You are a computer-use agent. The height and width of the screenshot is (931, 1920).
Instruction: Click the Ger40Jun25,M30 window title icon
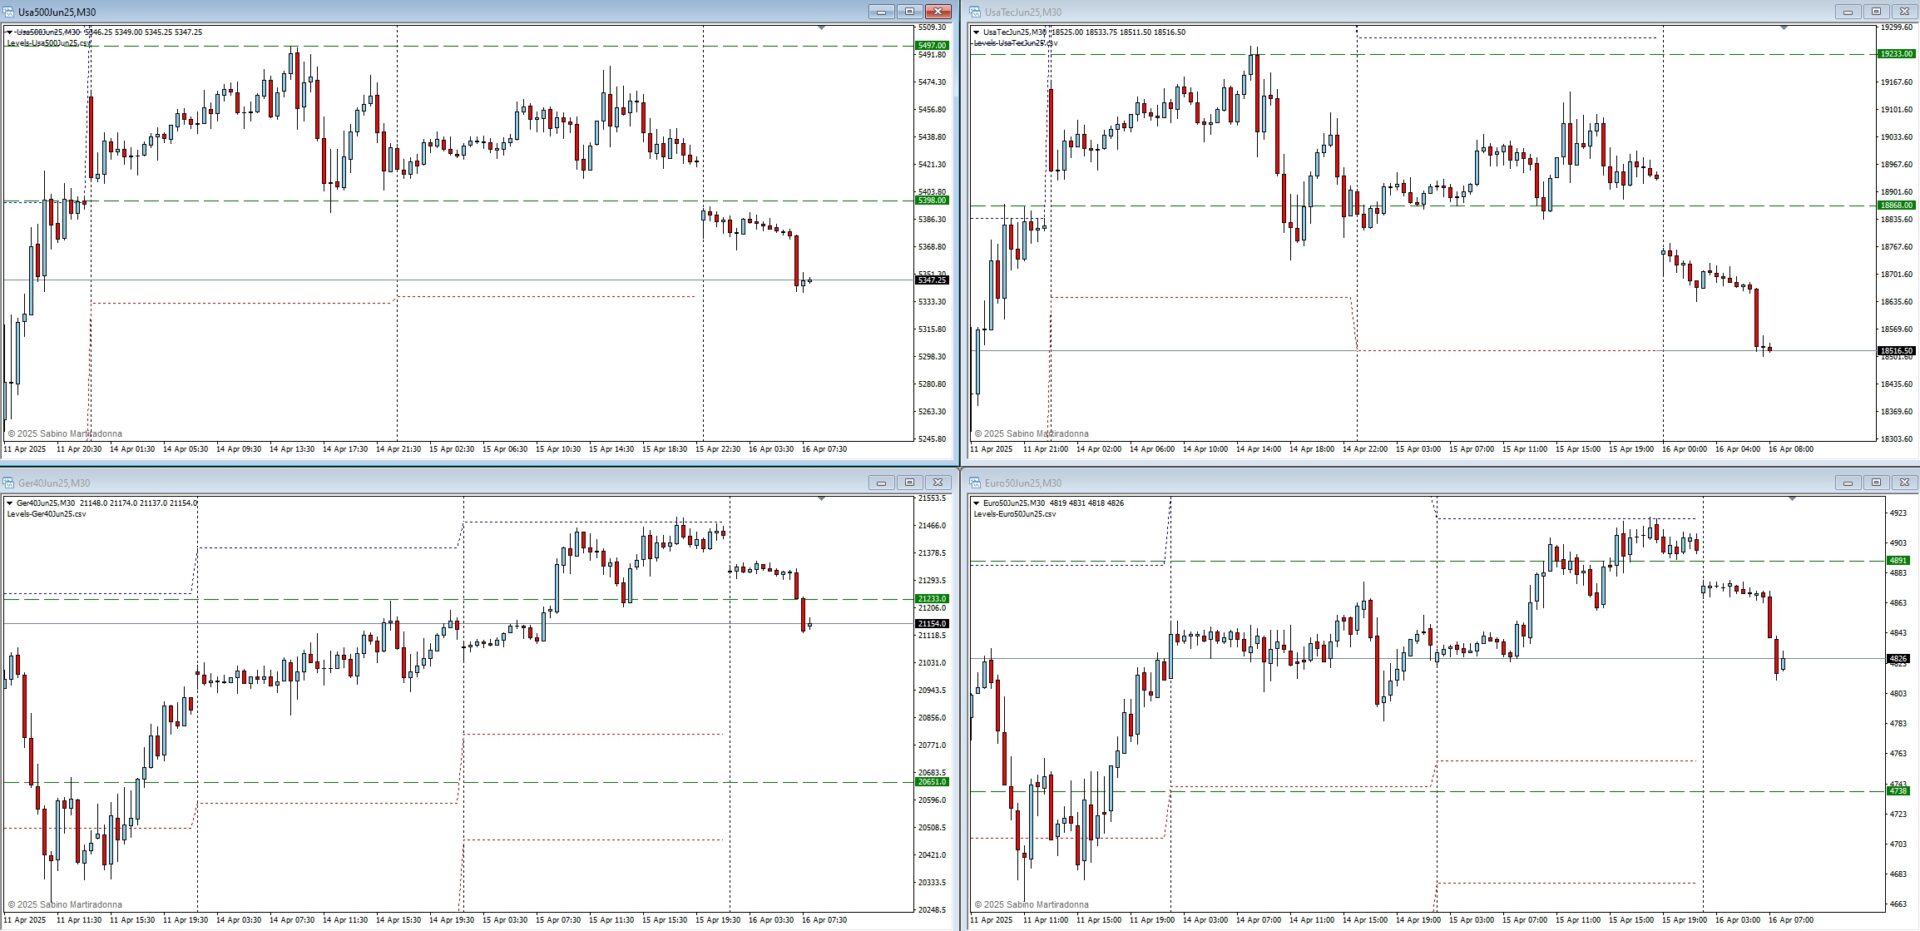[9, 483]
